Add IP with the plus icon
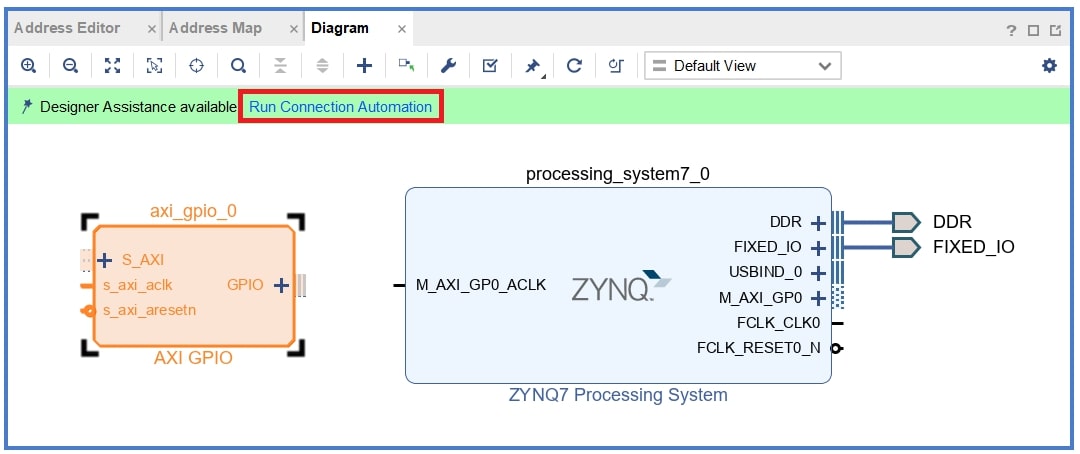This screenshot has height=454, width=1080. (364, 65)
